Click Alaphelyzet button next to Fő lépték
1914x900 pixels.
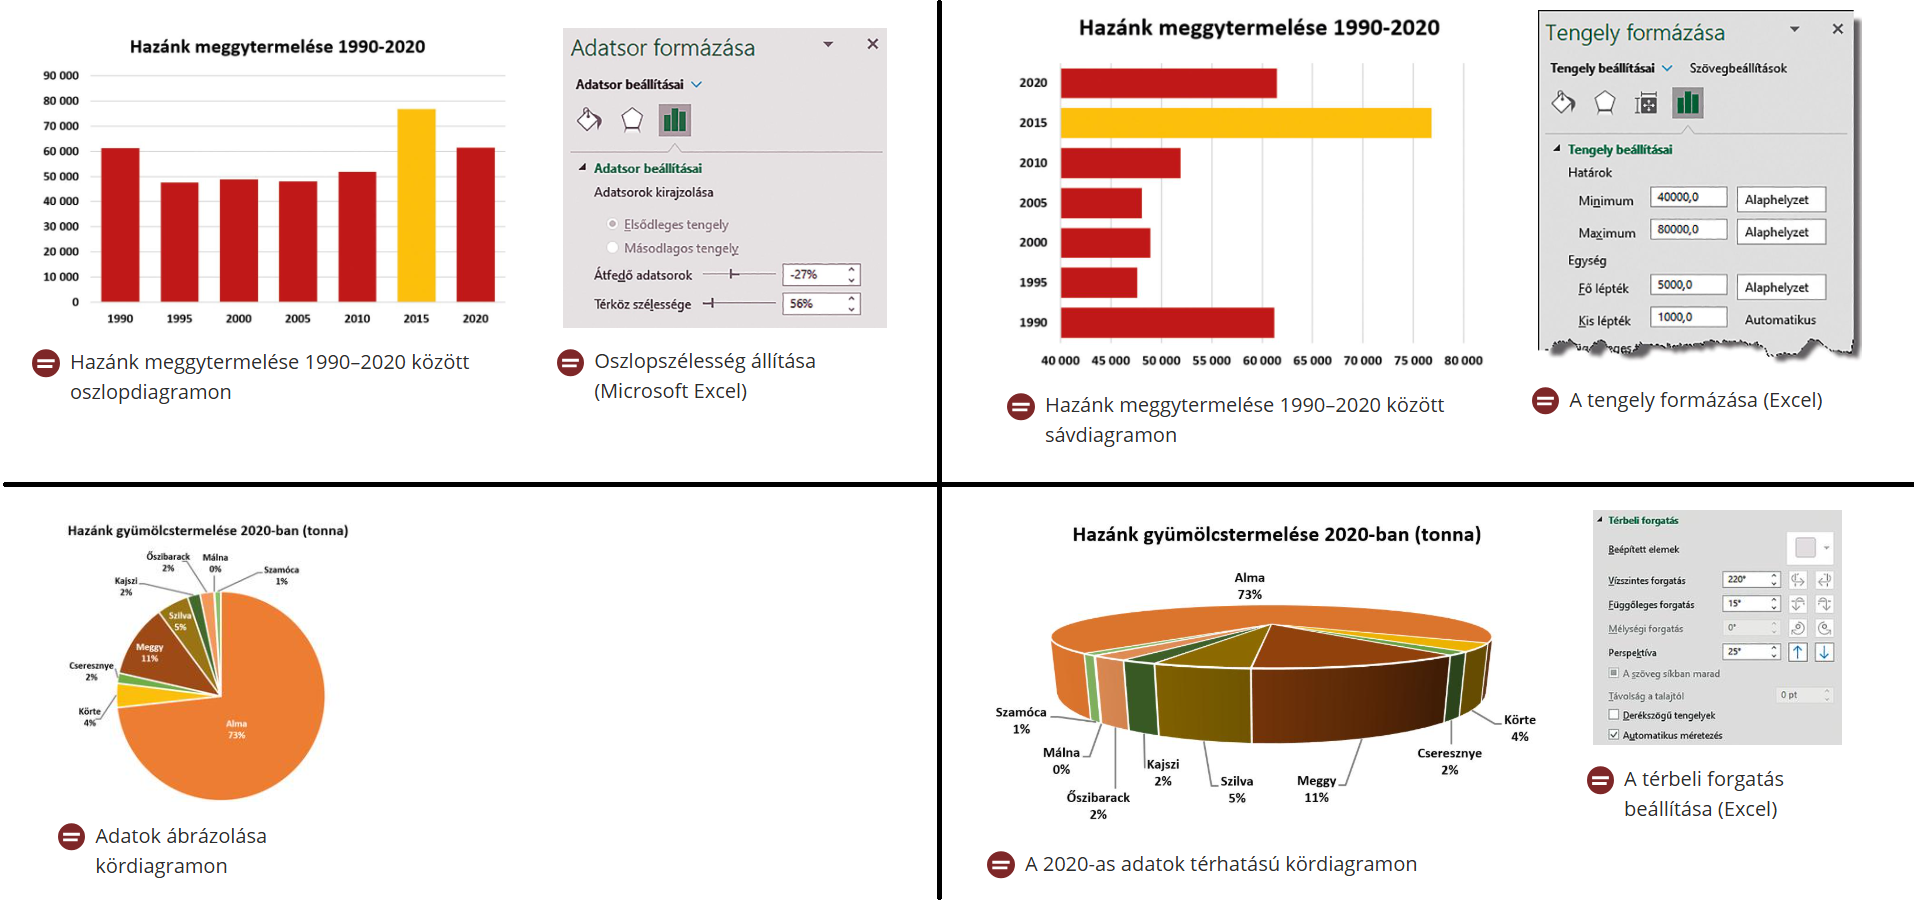point(1780,288)
